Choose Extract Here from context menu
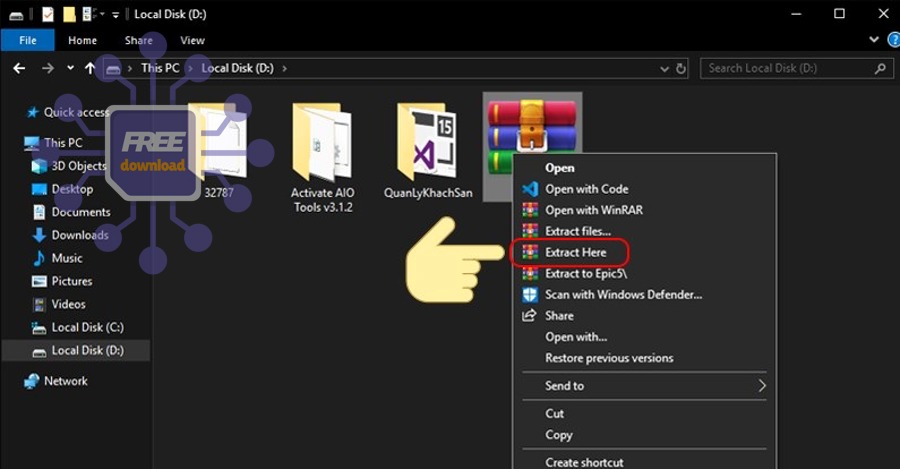This screenshot has width=900, height=469. [x=575, y=252]
